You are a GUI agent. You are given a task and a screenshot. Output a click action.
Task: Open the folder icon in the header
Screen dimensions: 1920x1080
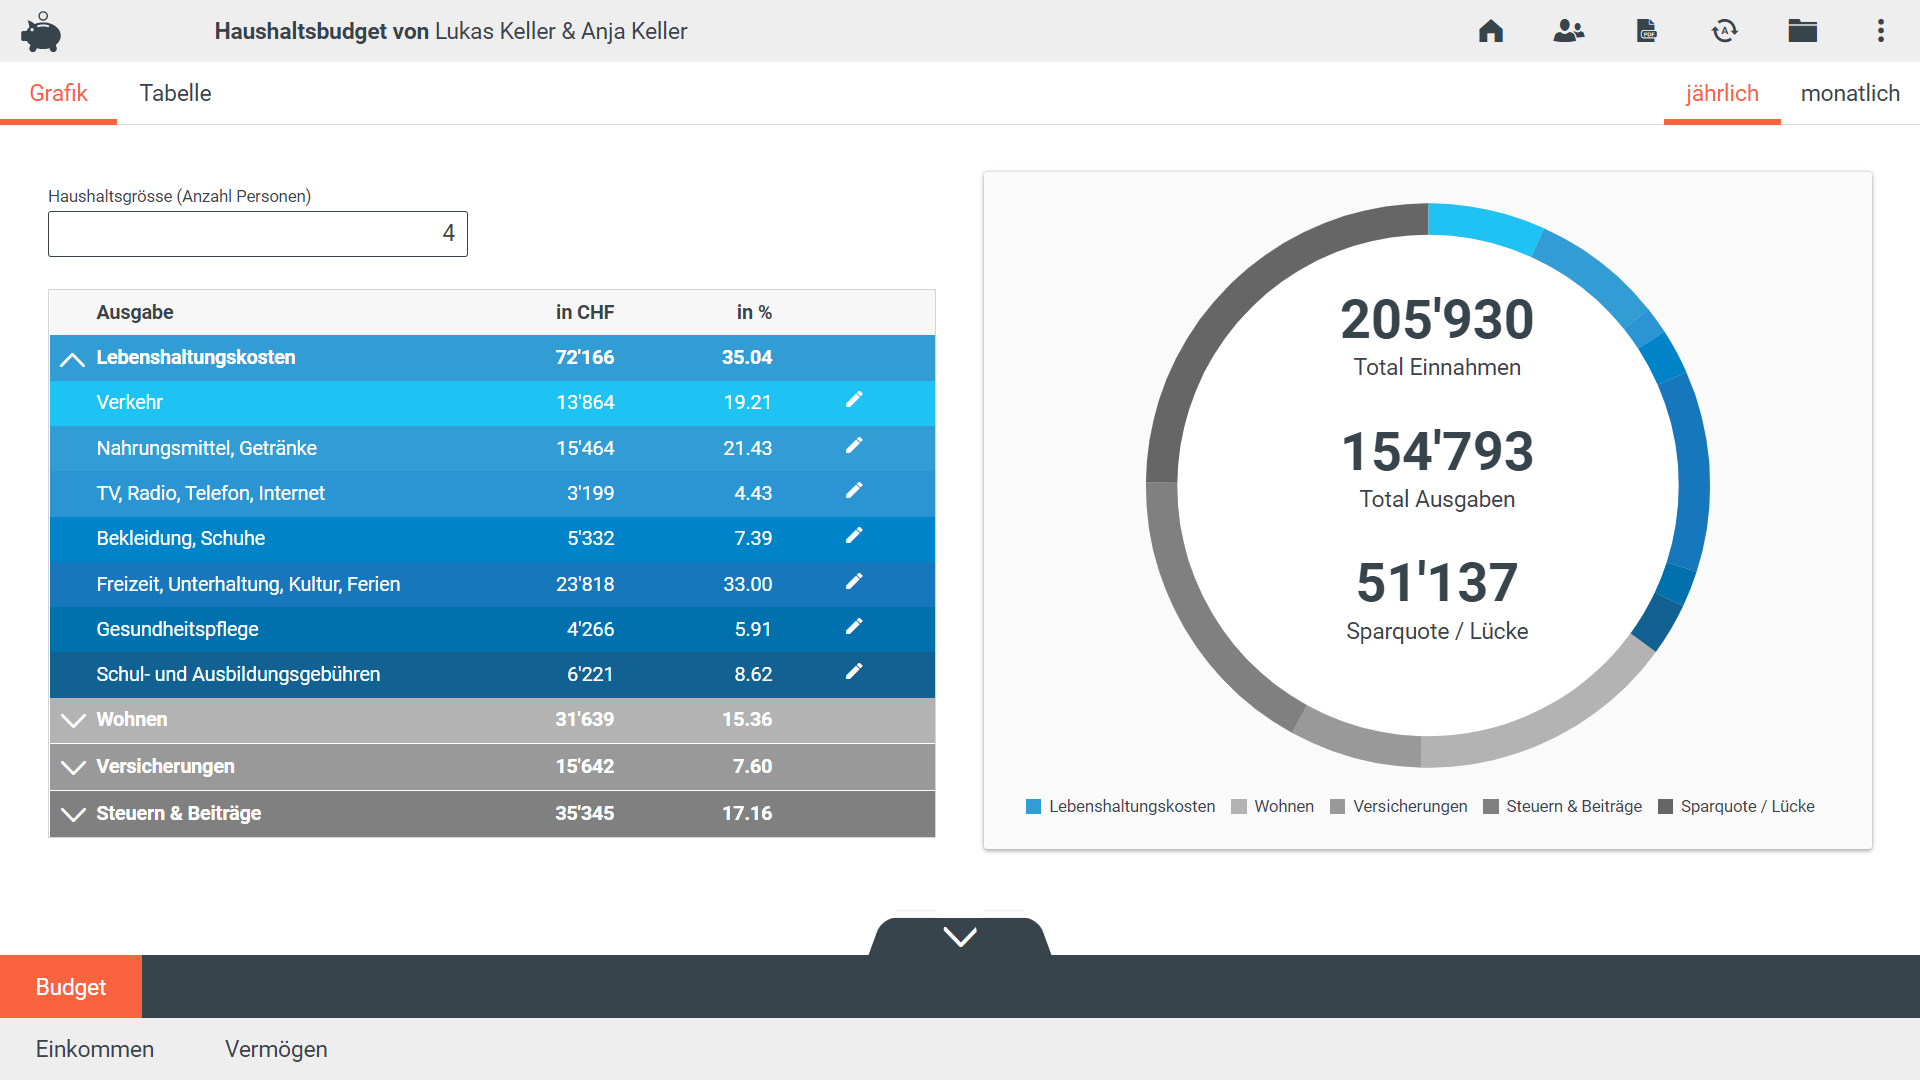click(1802, 31)
